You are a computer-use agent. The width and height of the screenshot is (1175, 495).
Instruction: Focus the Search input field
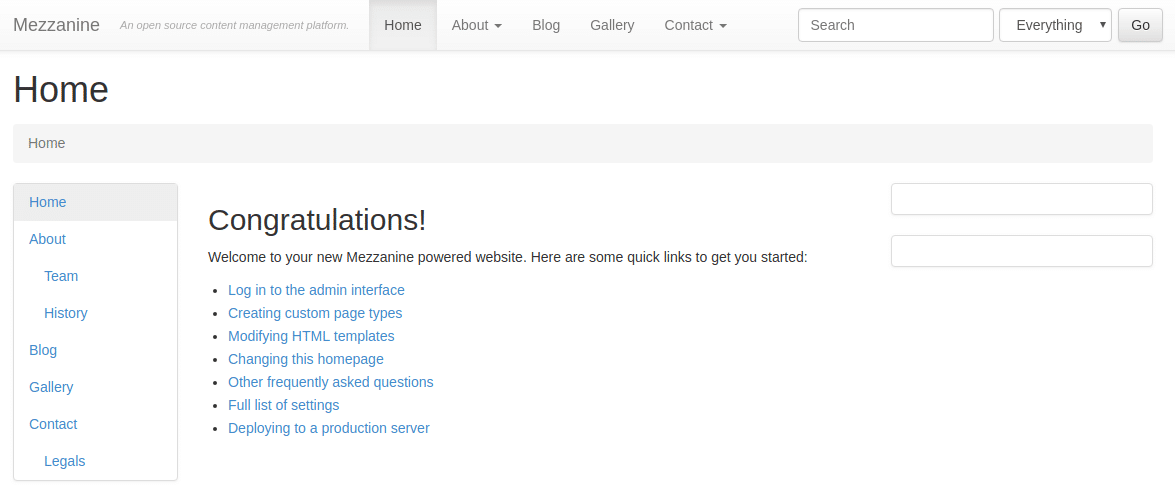[895, 25]
